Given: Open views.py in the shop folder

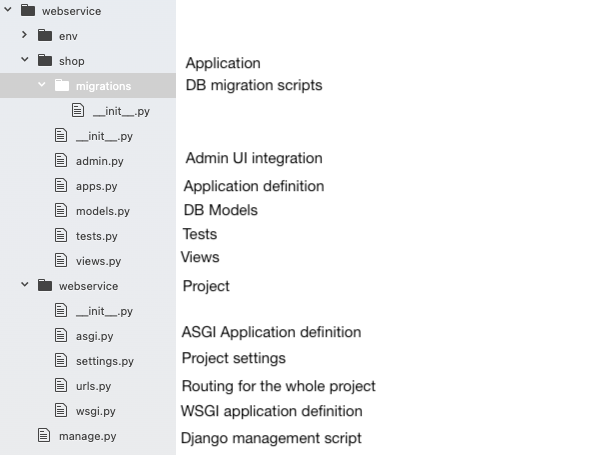Looking at the screenshot, I should 98,261.
